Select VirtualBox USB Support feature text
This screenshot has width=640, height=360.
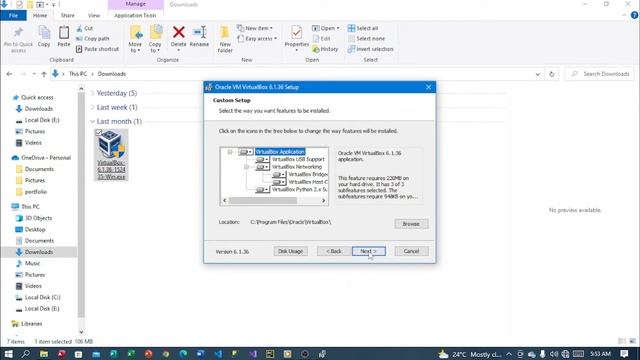298,159
